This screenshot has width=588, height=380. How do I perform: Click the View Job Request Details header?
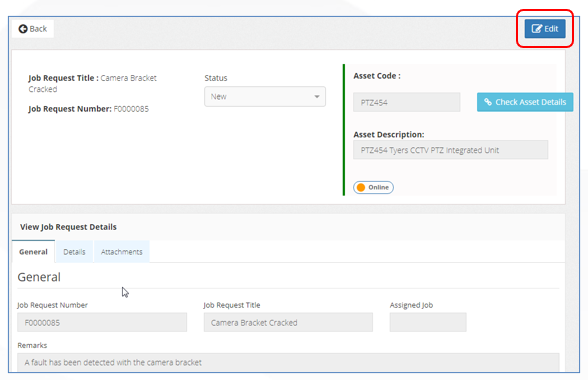click(68, 227)
